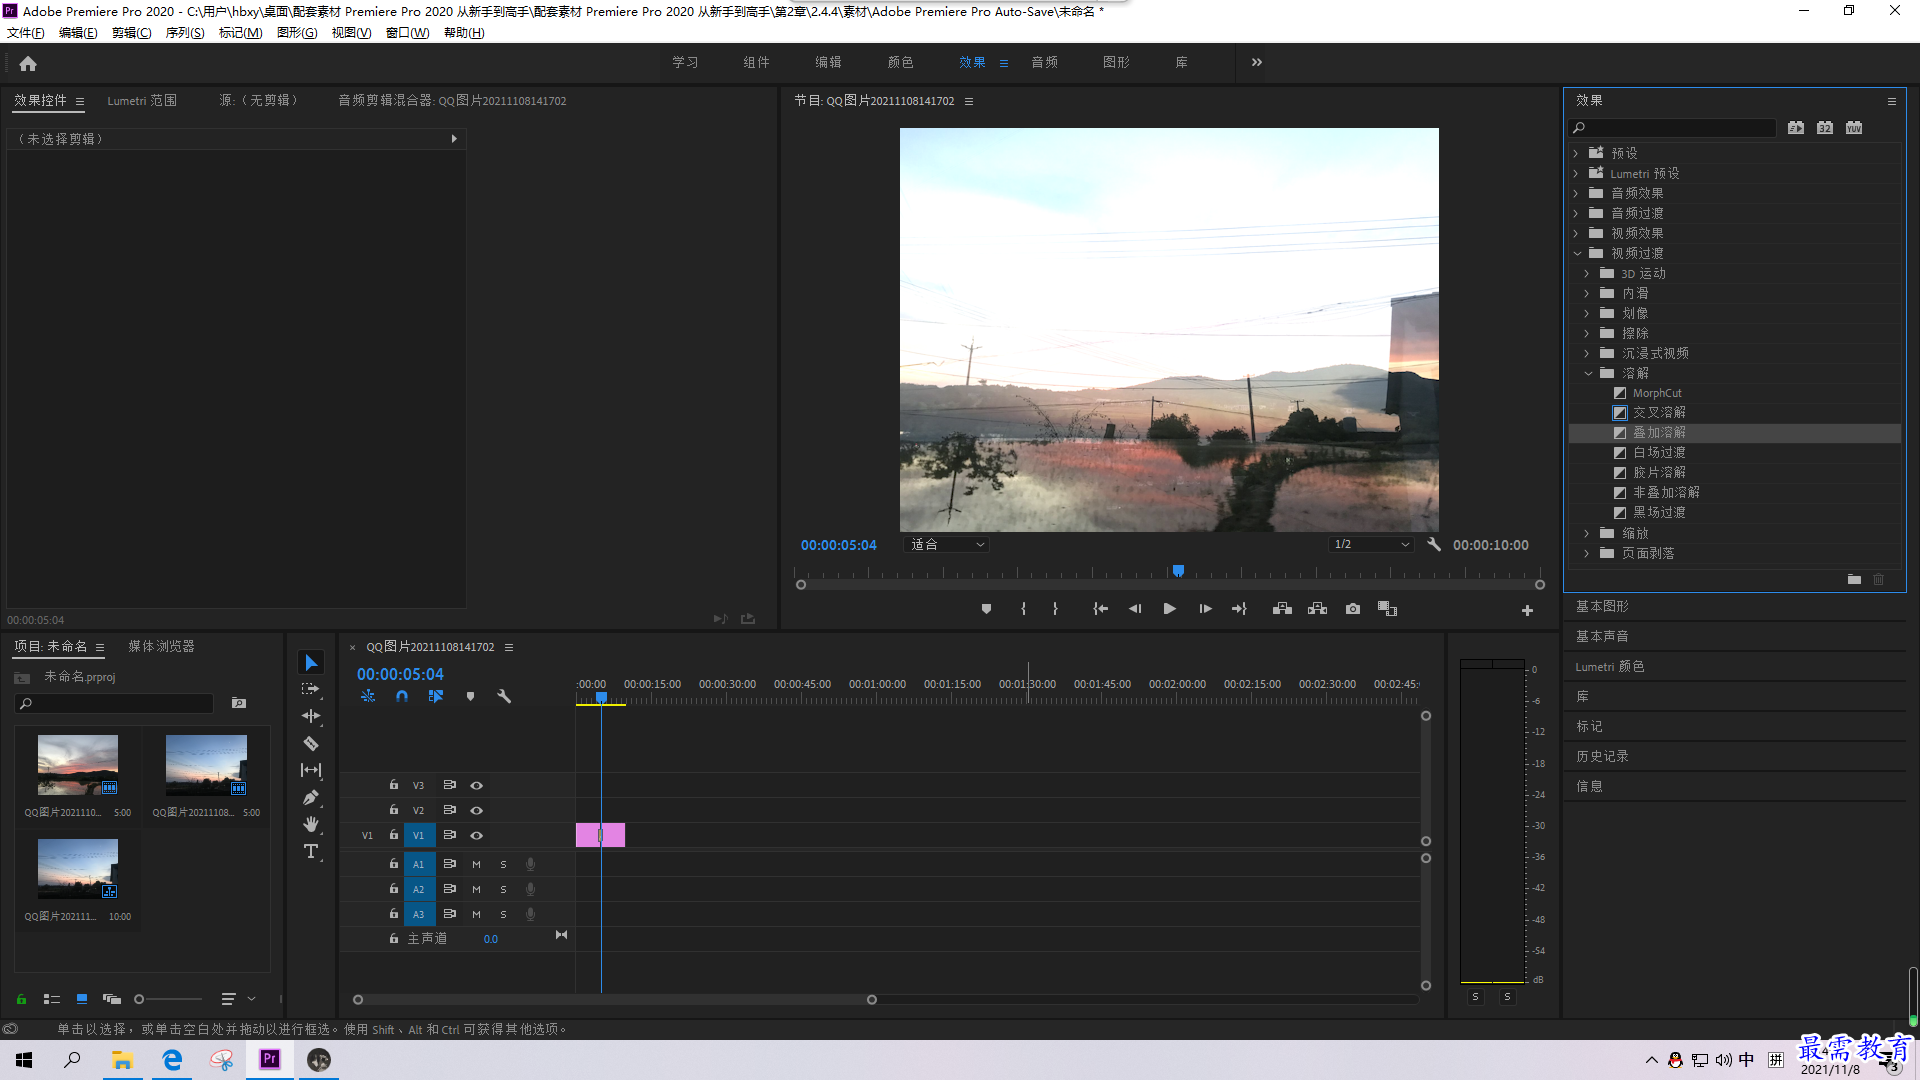Select the Razor tool
The height and width of the screenshot is (1080, 1920).
point(311,743)
